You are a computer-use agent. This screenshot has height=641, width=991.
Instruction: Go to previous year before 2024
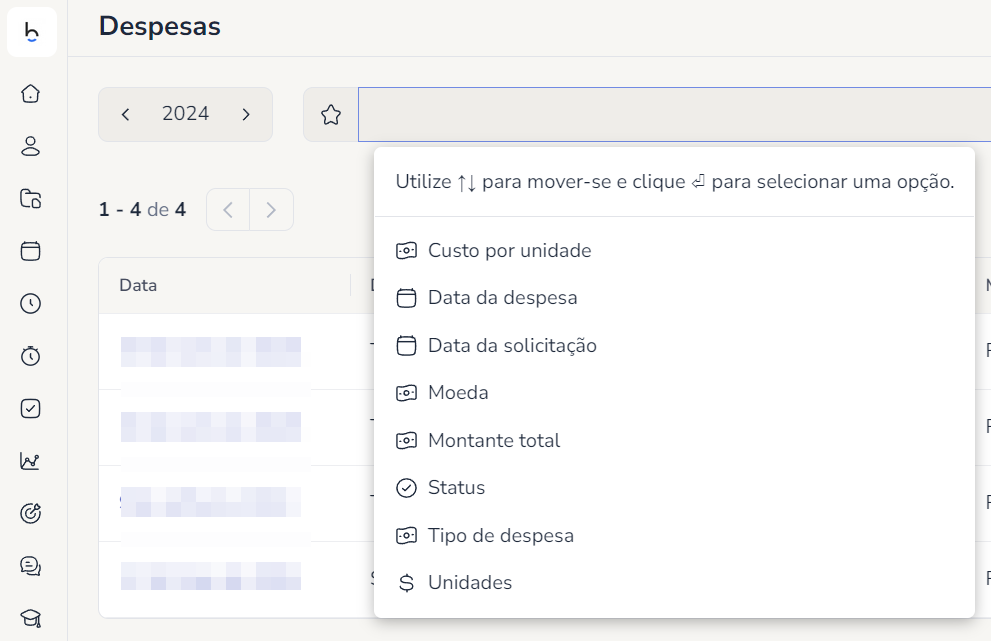point(125,115)
